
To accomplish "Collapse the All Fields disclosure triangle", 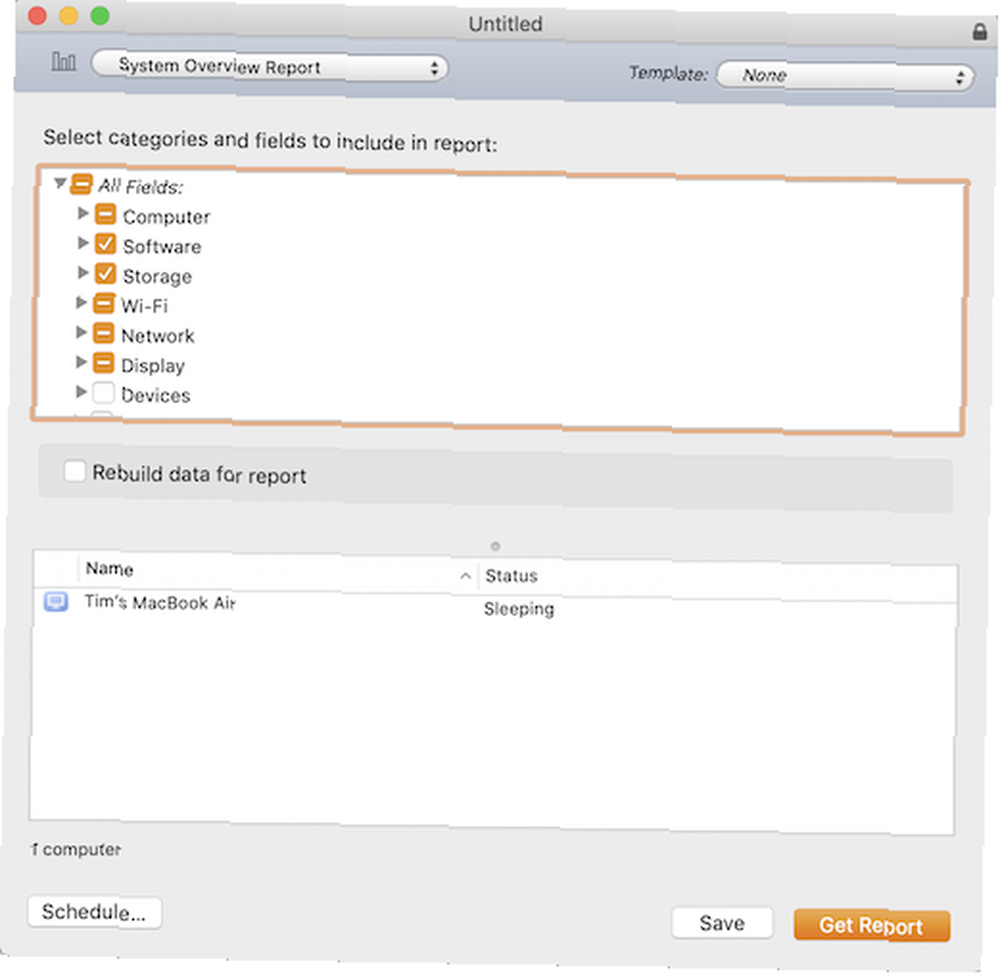I will pos(60,183).
